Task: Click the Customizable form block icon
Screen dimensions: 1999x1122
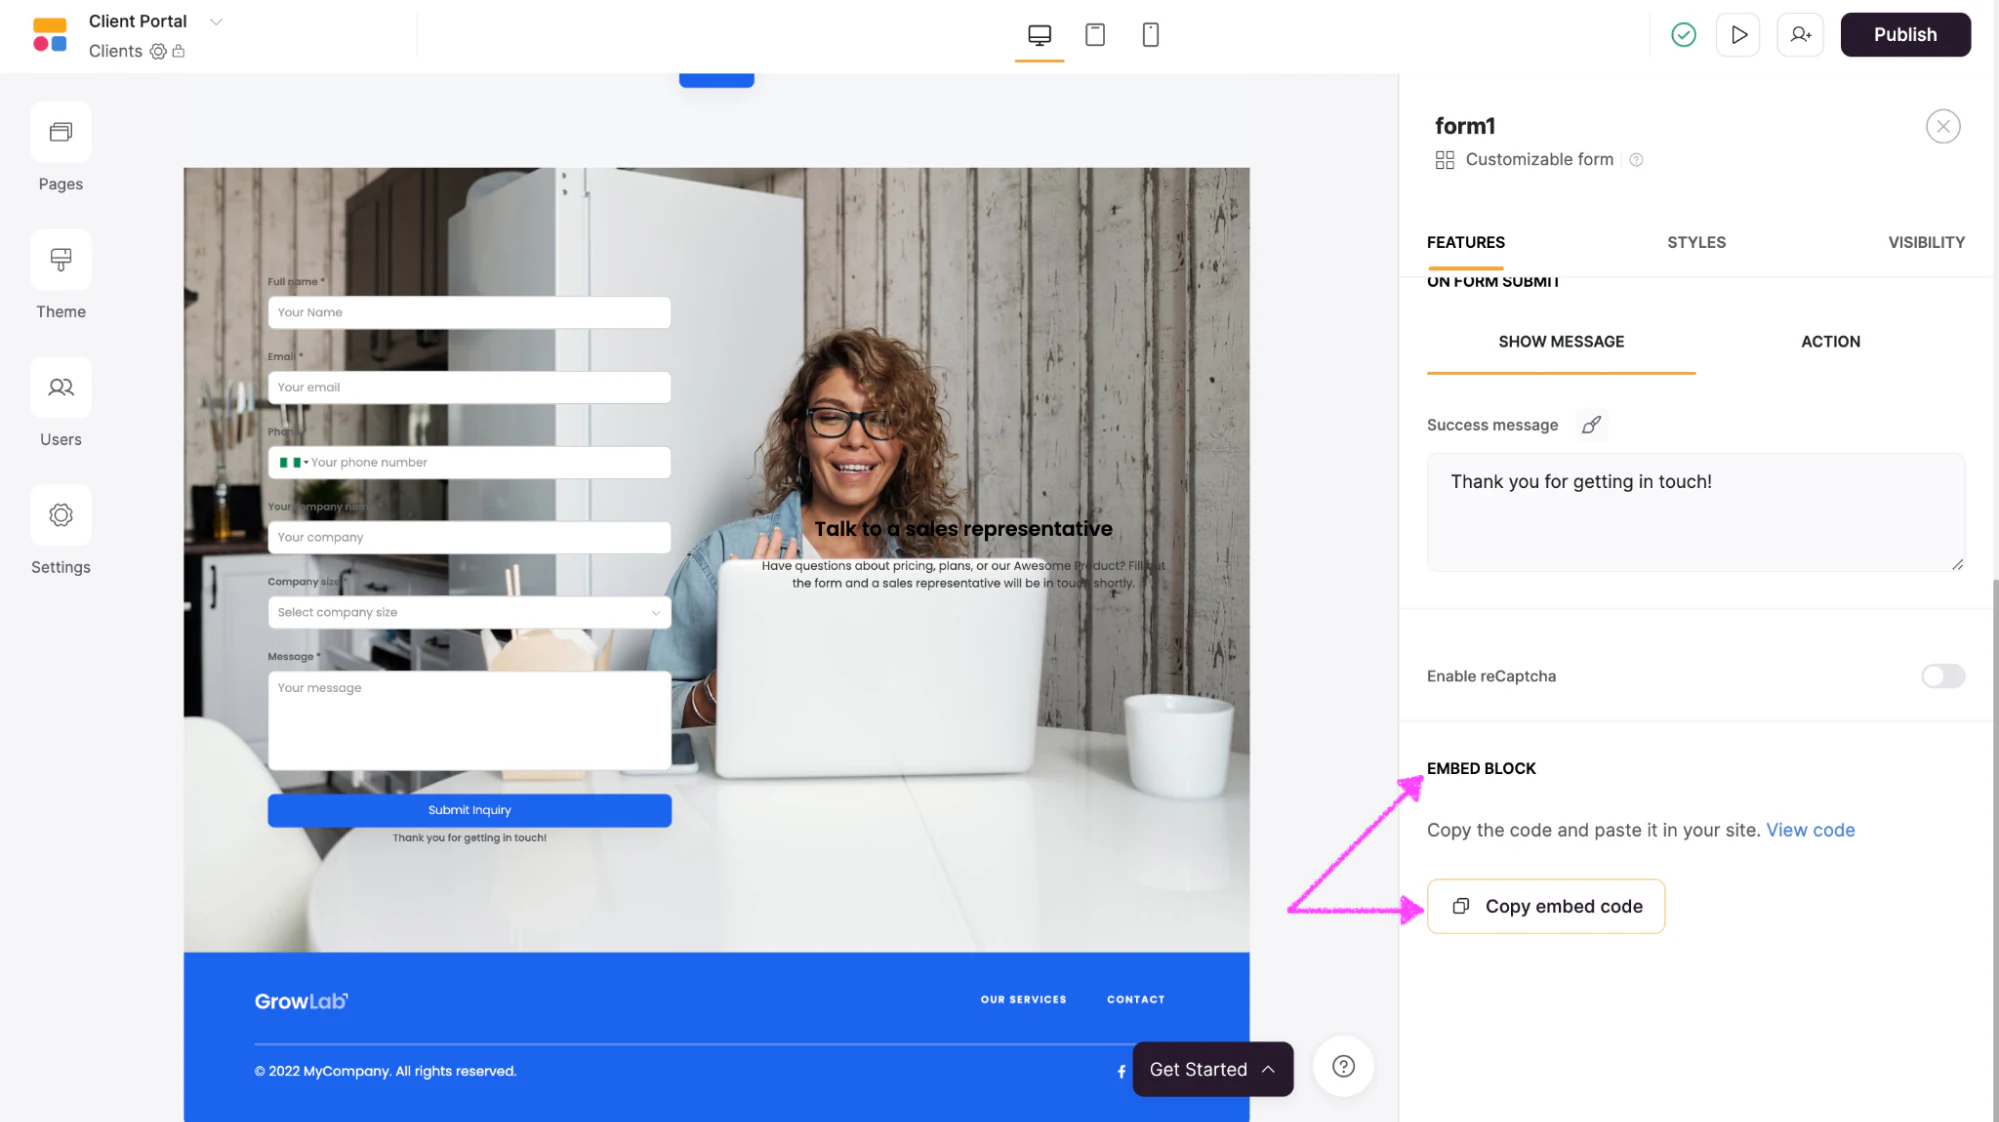Action: 1445,160
